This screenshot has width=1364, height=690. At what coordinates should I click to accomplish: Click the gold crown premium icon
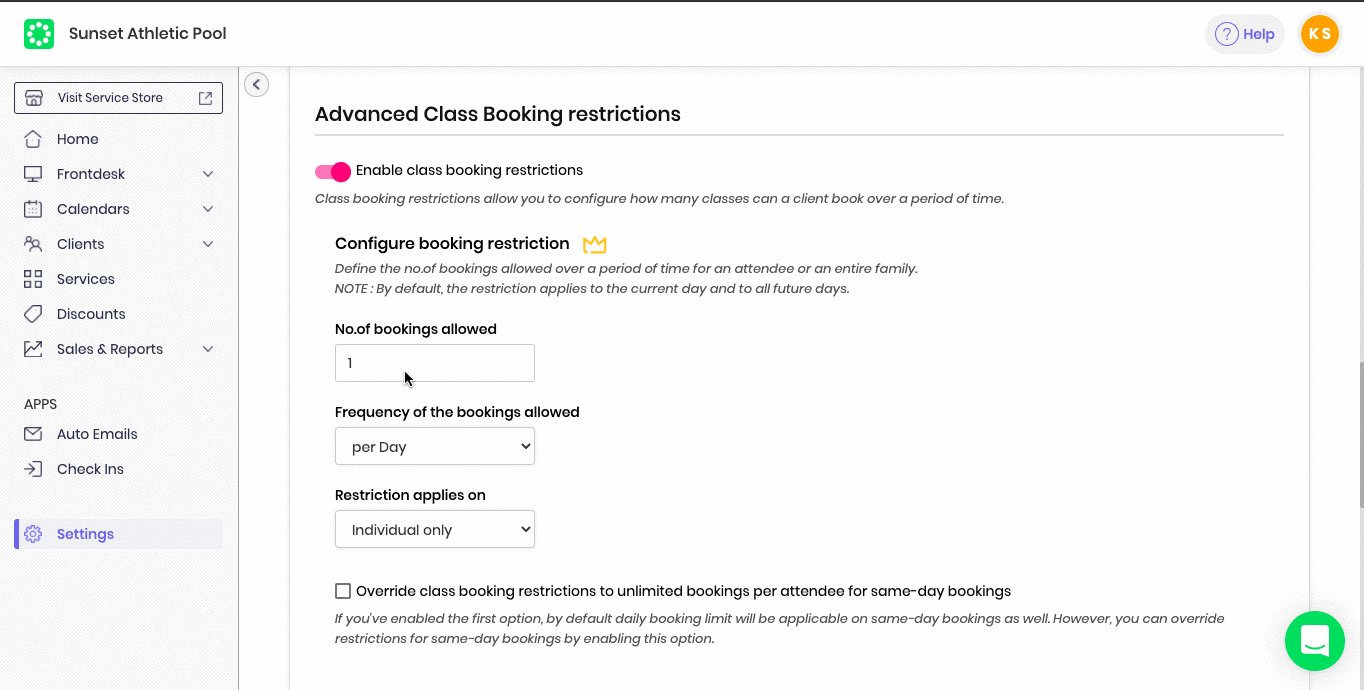(595, 244)
